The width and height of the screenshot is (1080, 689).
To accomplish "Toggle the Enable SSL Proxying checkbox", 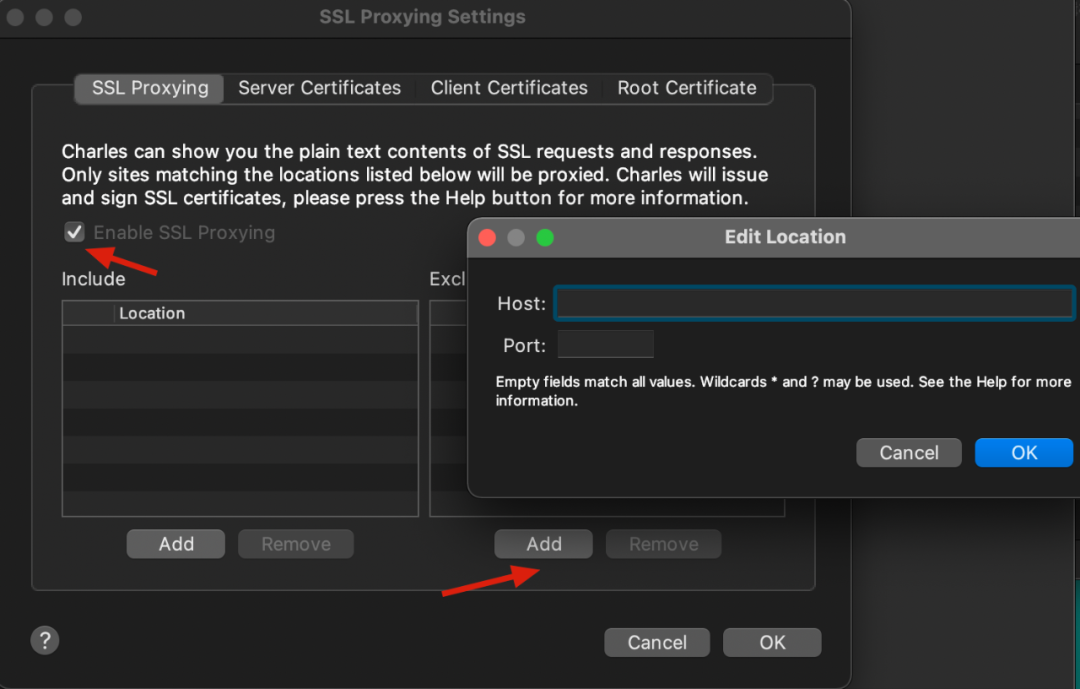I will (x=74, y=232).
